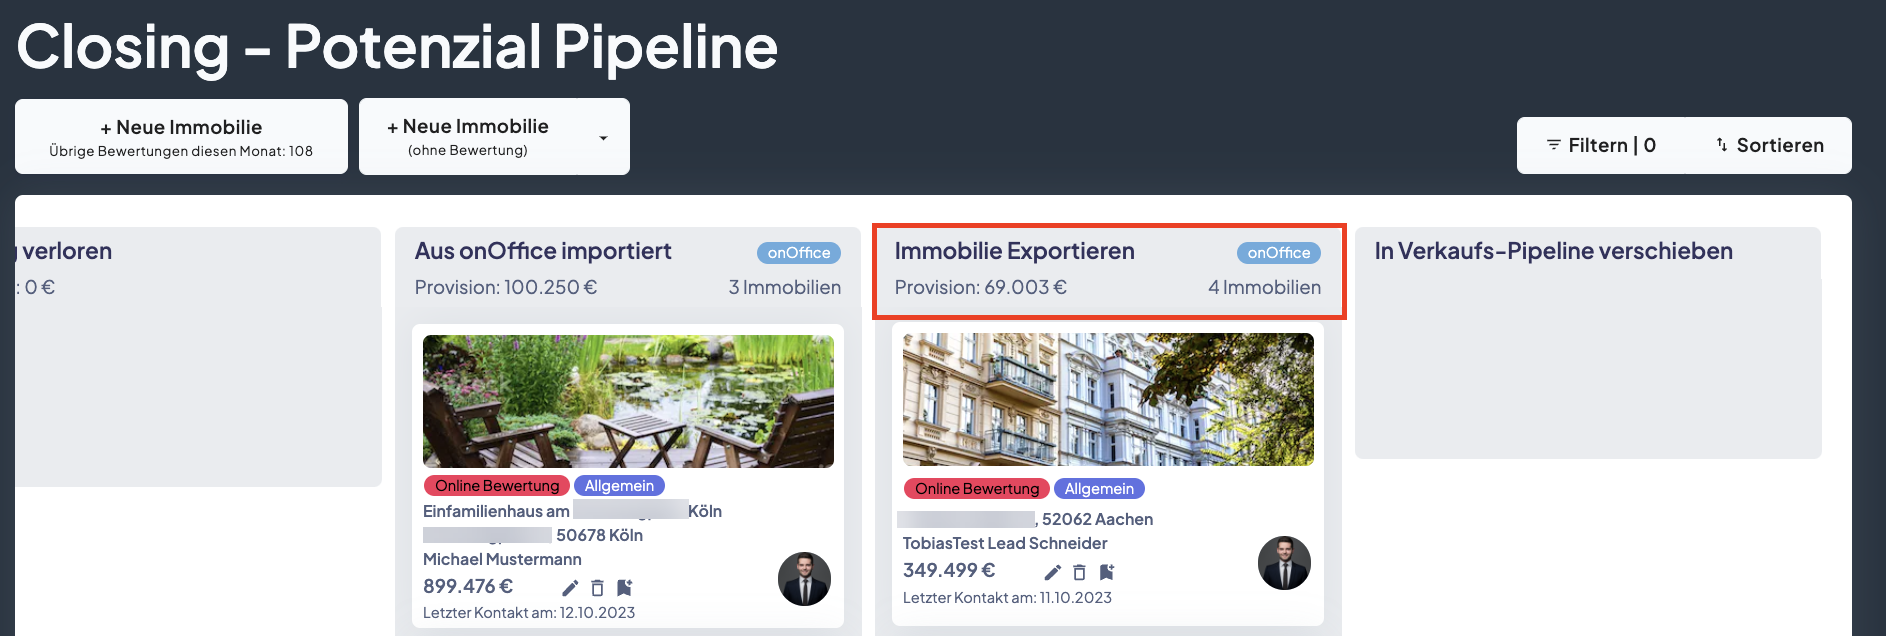Delete the 349.499 € Aachen property
1886x636 pixels.
[1080, 572]
